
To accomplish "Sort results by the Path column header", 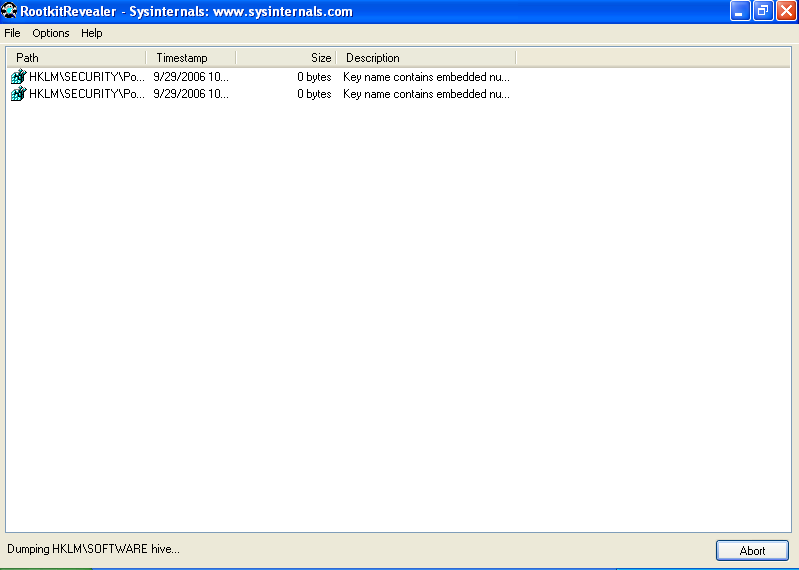I will click(x=76, y=58).
